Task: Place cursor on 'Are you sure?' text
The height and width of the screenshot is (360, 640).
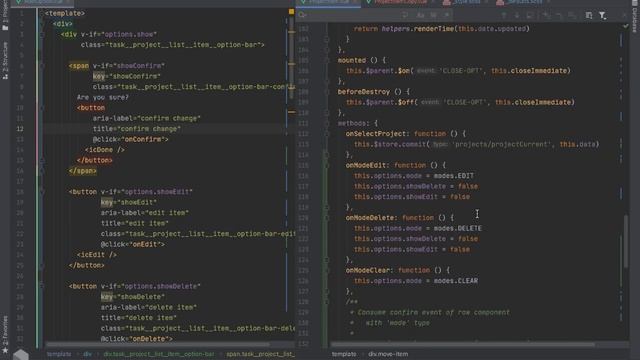Action: pyautogui.click(x=102, y=98)
